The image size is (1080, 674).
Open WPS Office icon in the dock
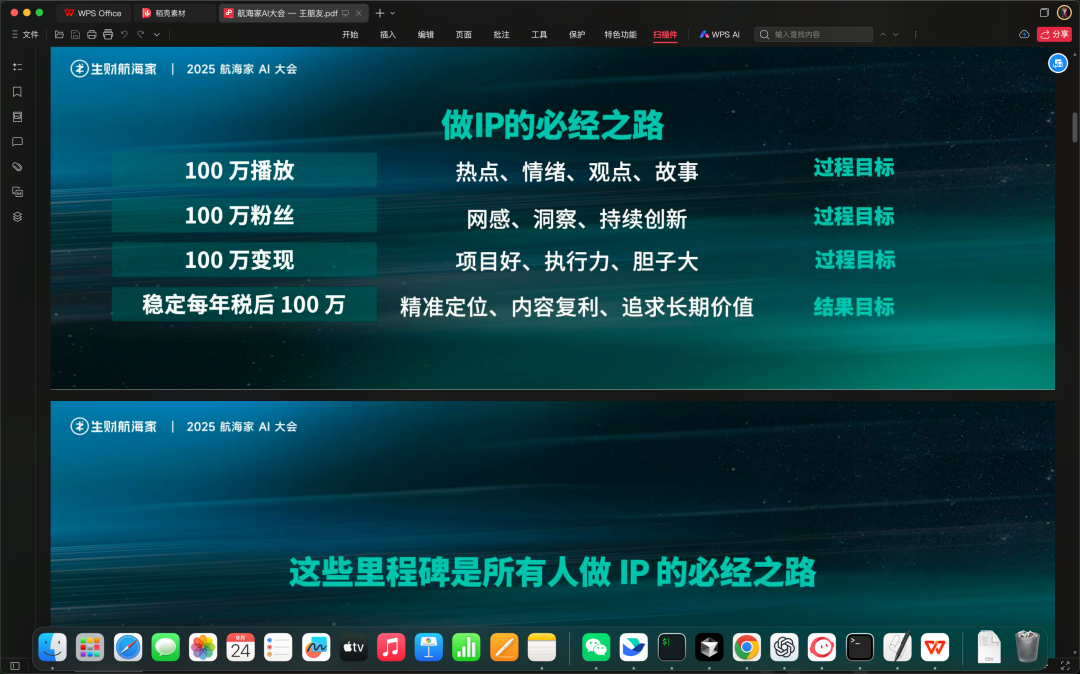pyautogui.click(x=935, y=647)
